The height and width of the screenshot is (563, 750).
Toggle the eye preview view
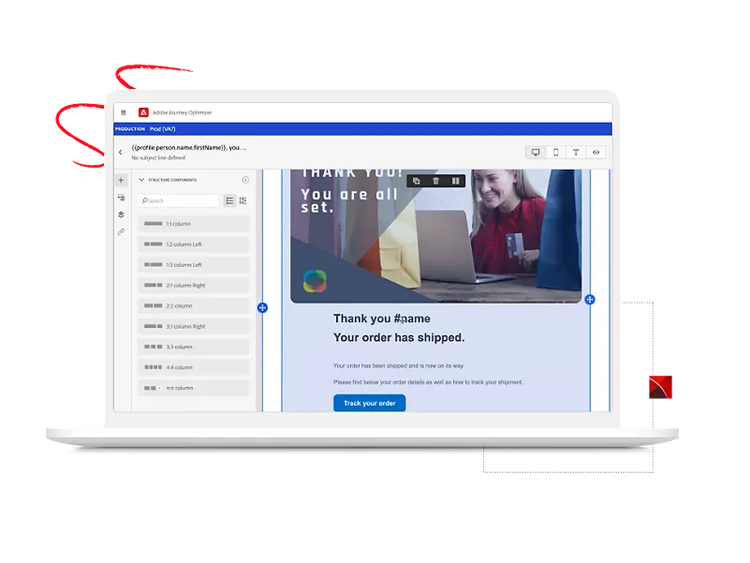point(596,152)
